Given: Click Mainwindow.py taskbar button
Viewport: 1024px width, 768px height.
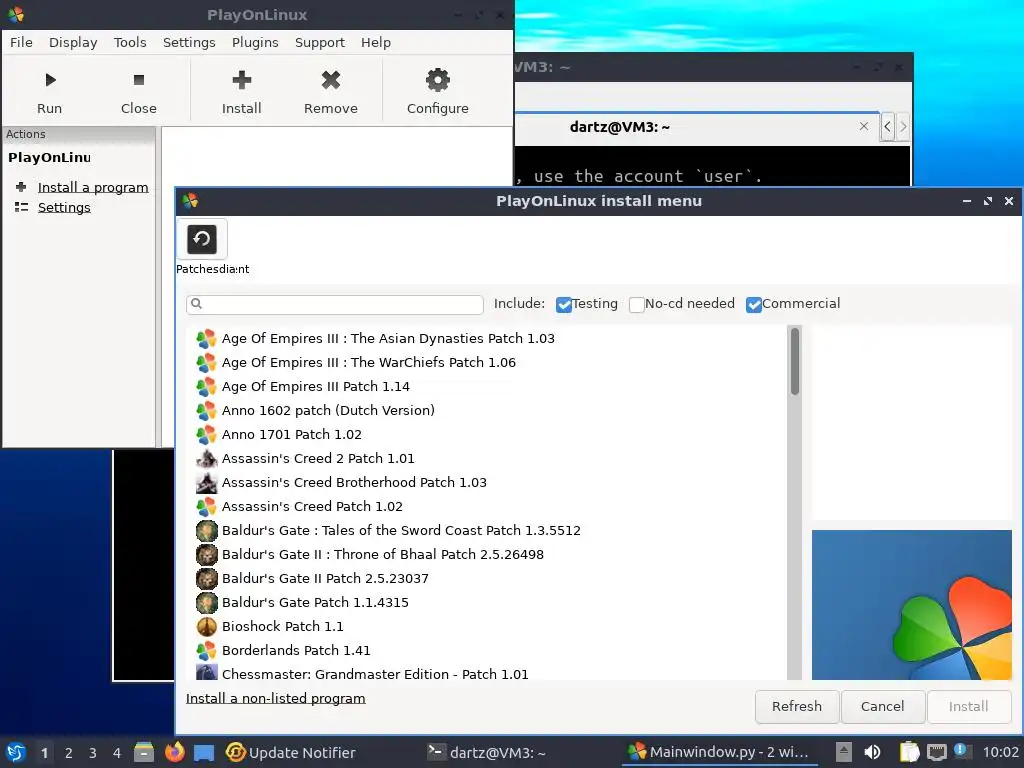Looking at the screenshot, I should [x=718, y=752].
